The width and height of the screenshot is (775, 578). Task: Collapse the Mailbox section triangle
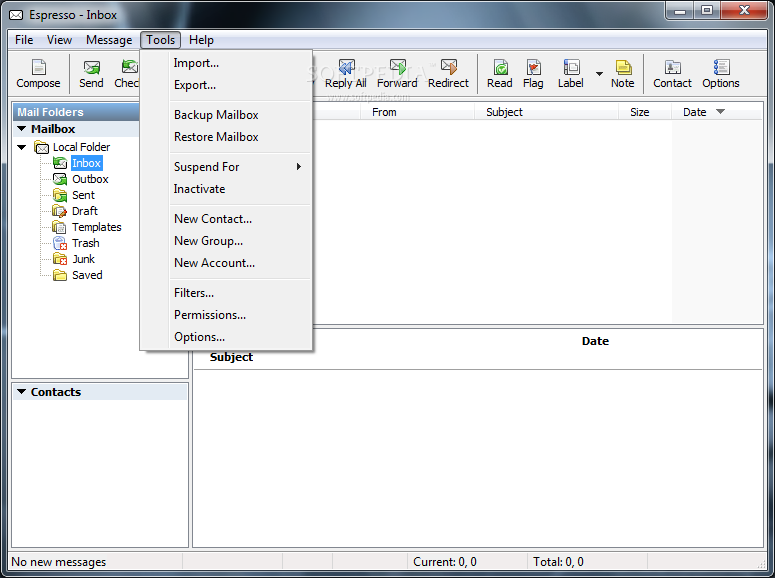coord(21,129)
